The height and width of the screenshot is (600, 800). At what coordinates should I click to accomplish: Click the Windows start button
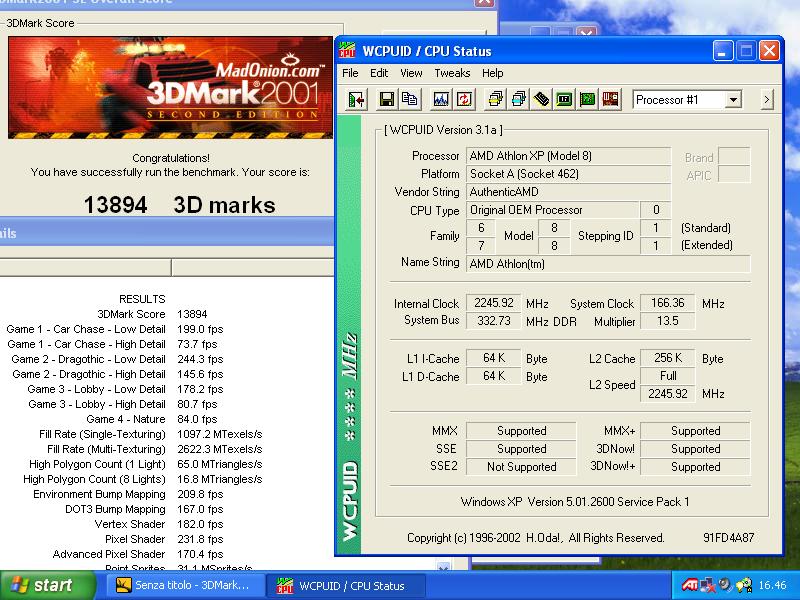pos(48,585)
